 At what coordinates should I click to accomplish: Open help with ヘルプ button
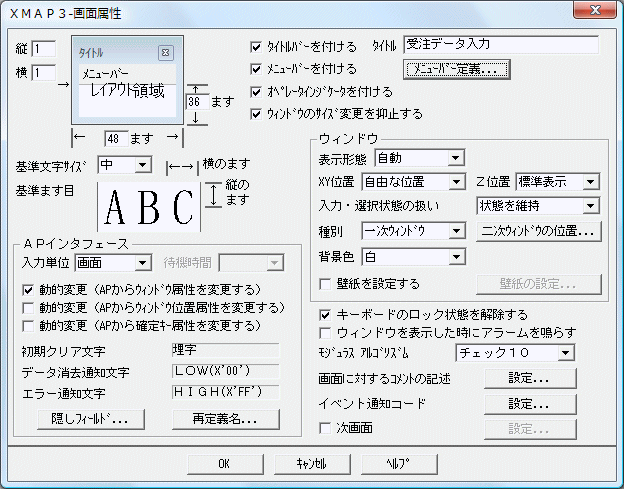[x=399, y=464]
